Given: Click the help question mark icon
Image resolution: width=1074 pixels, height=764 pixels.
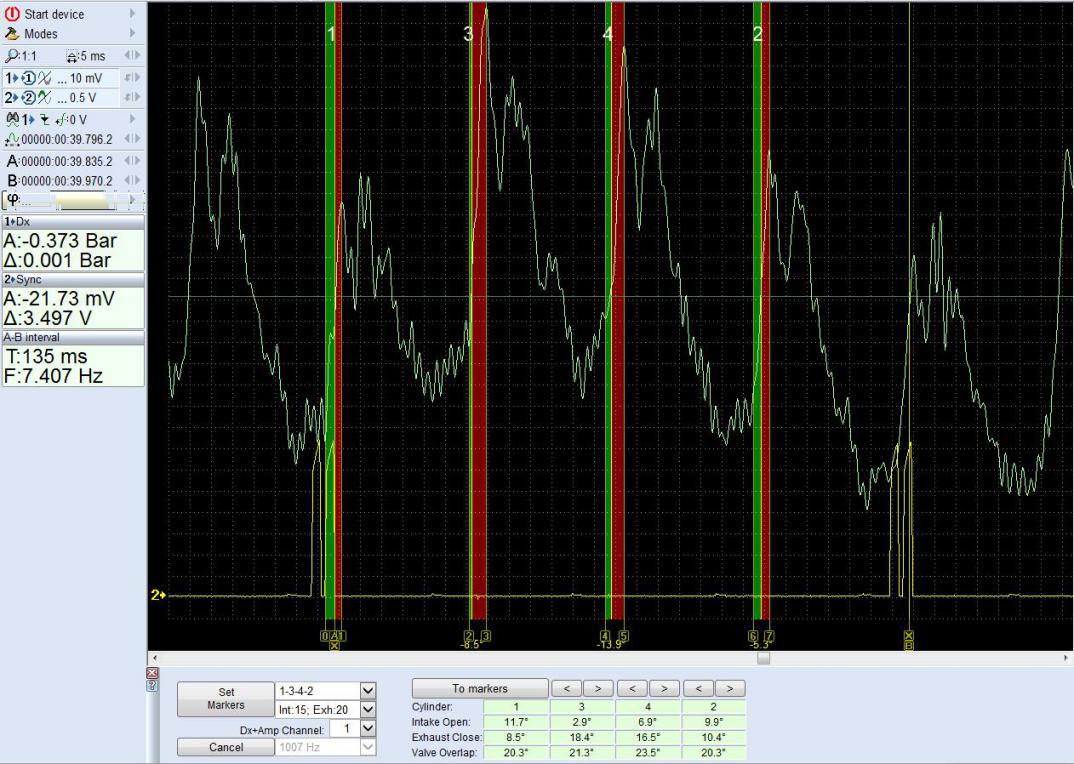Looking at the screenshot, I should pos(152,685).
